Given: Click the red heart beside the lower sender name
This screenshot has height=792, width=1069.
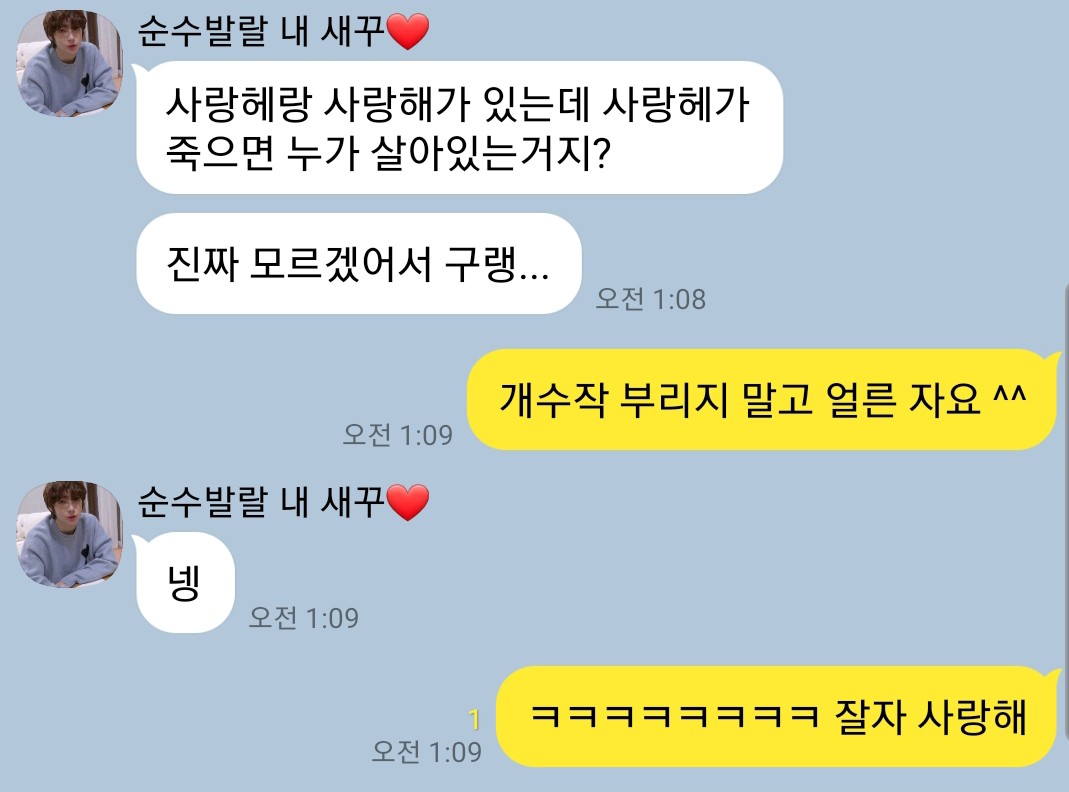Looking at the screenshot, I should [408, 503].
